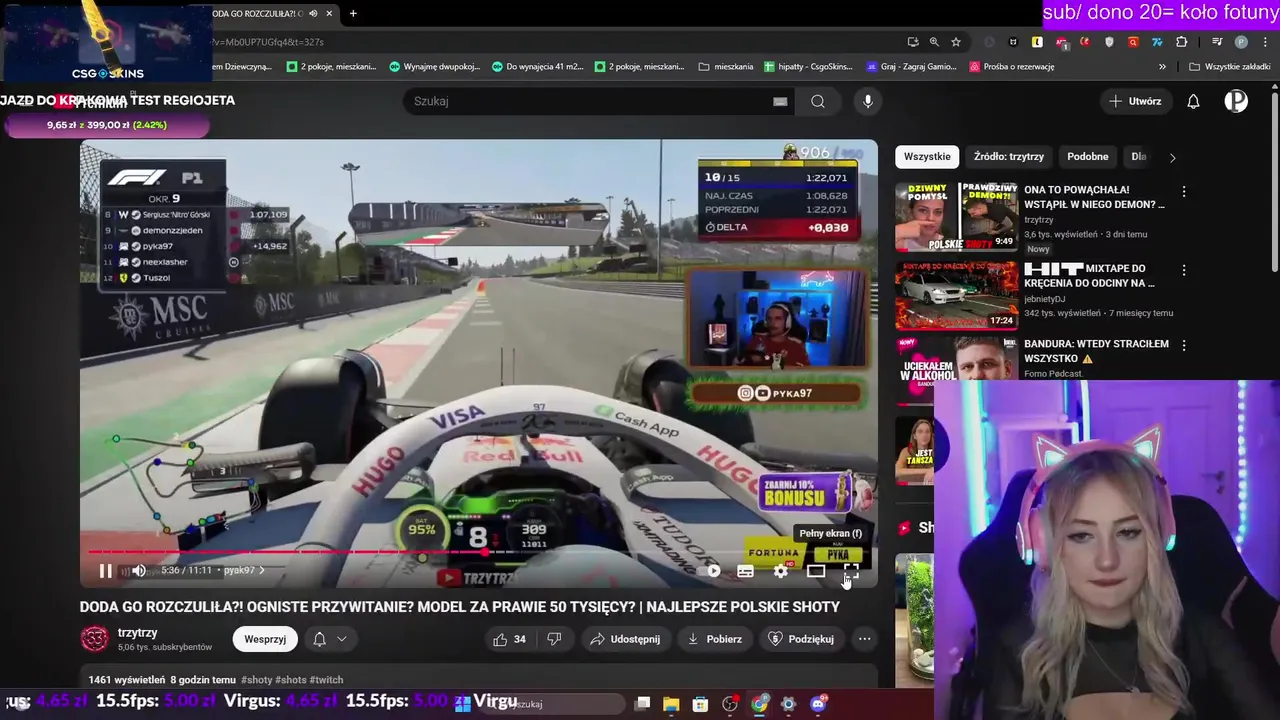Open options for MIXTAPE DO KRĘCENIA video
This screenshot has height=720, width=1280.
tap(1184, 270)
